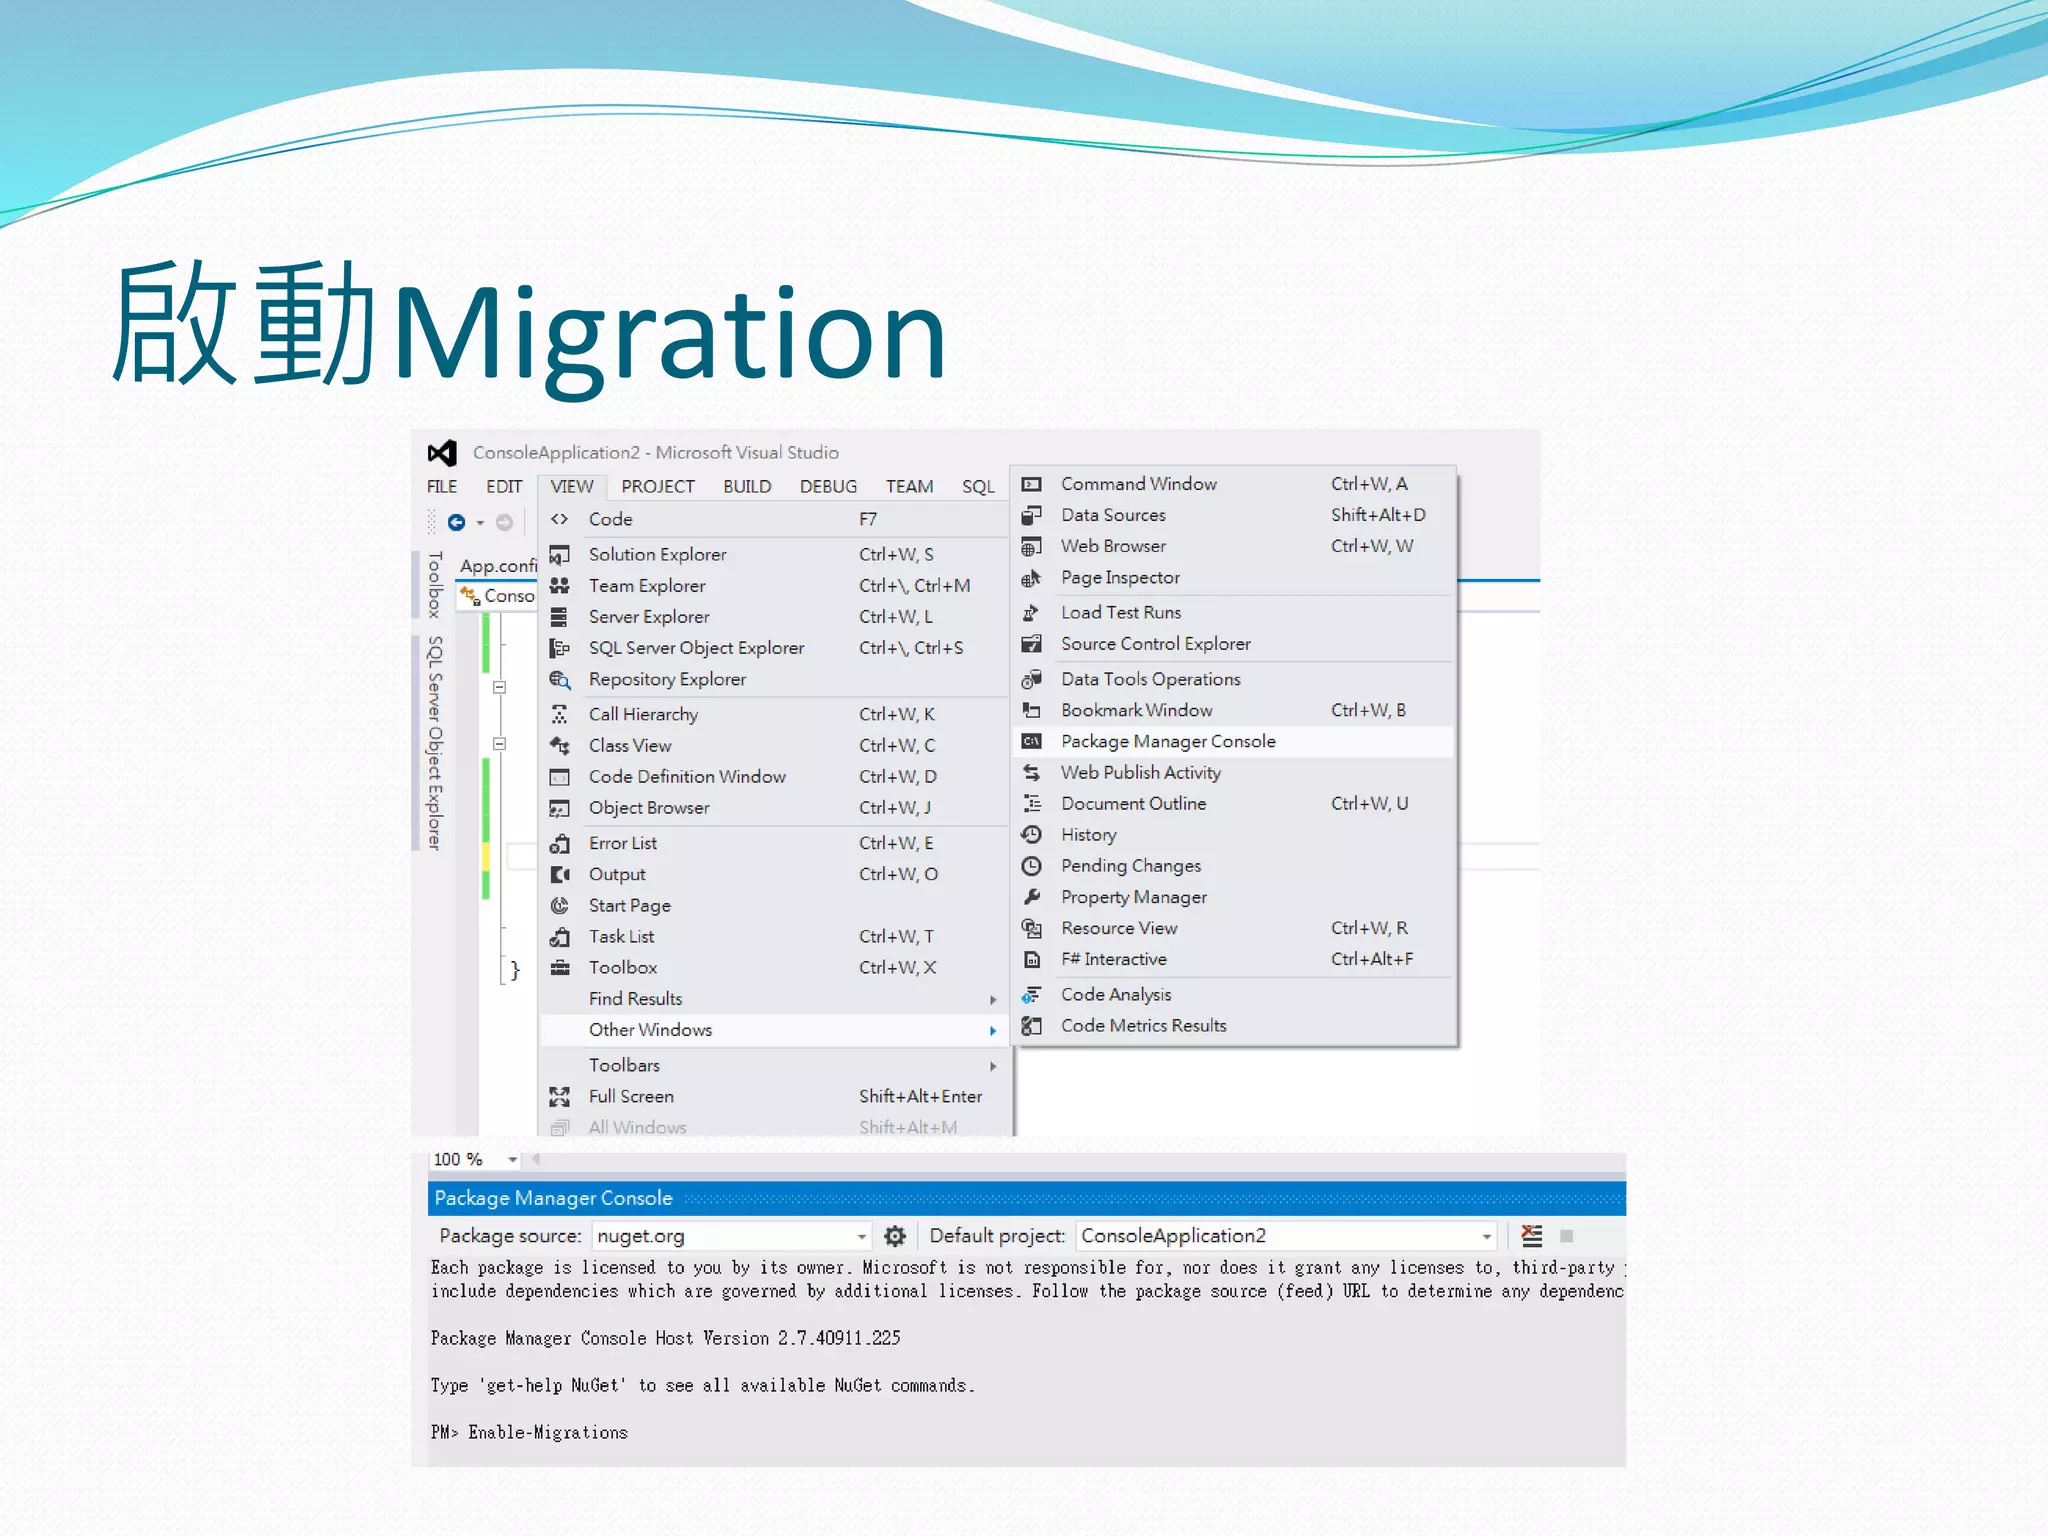Screen dimensions: 2048x1536
Task: Click the Output window icon
Action: [560, 874]
